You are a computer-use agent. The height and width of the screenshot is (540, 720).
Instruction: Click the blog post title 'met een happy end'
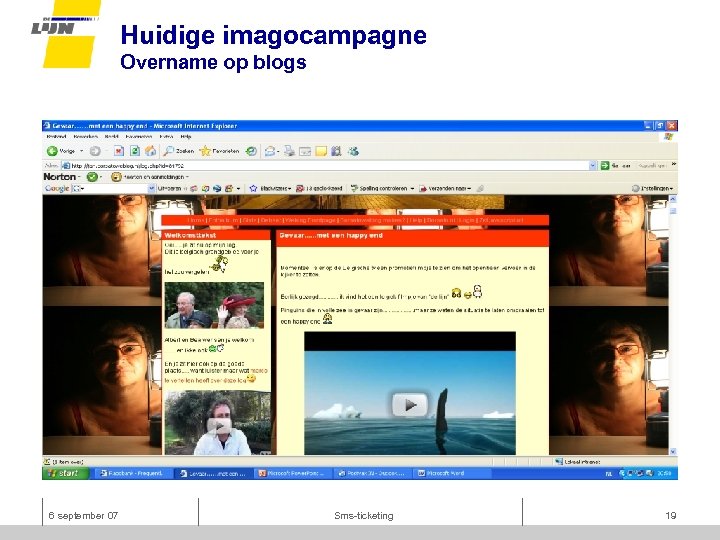click(331, 235)
